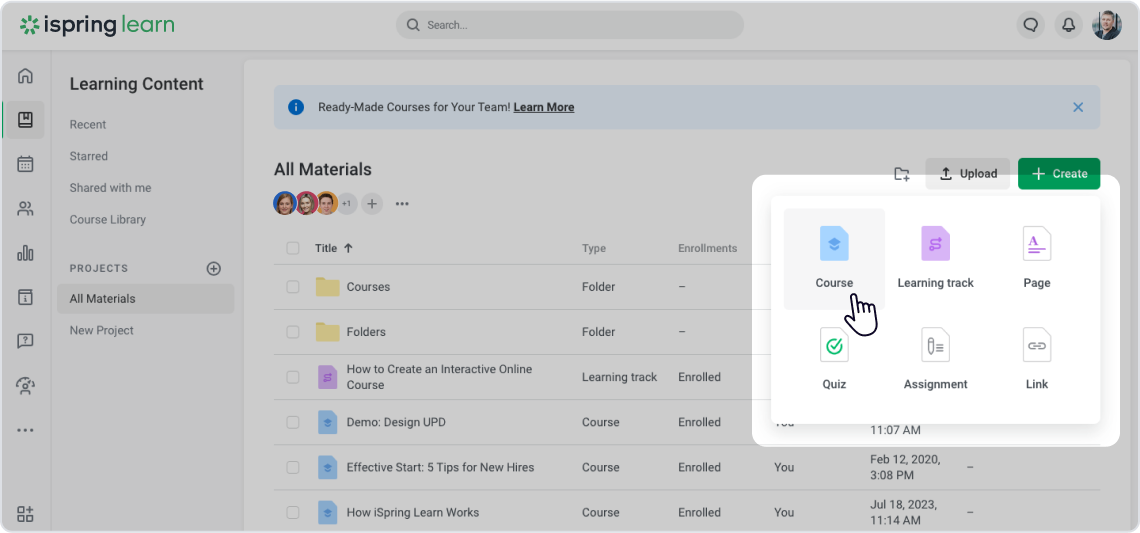Add a new project with plus icon
1140x533 pixels.
[x=214, y=268]
